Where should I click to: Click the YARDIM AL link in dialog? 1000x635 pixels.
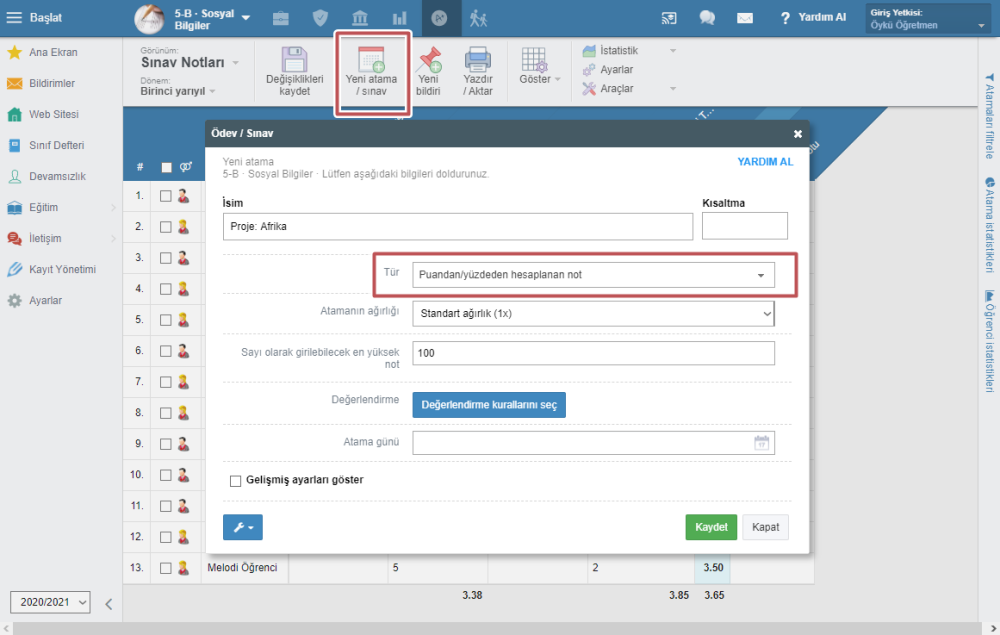[765, 162]
